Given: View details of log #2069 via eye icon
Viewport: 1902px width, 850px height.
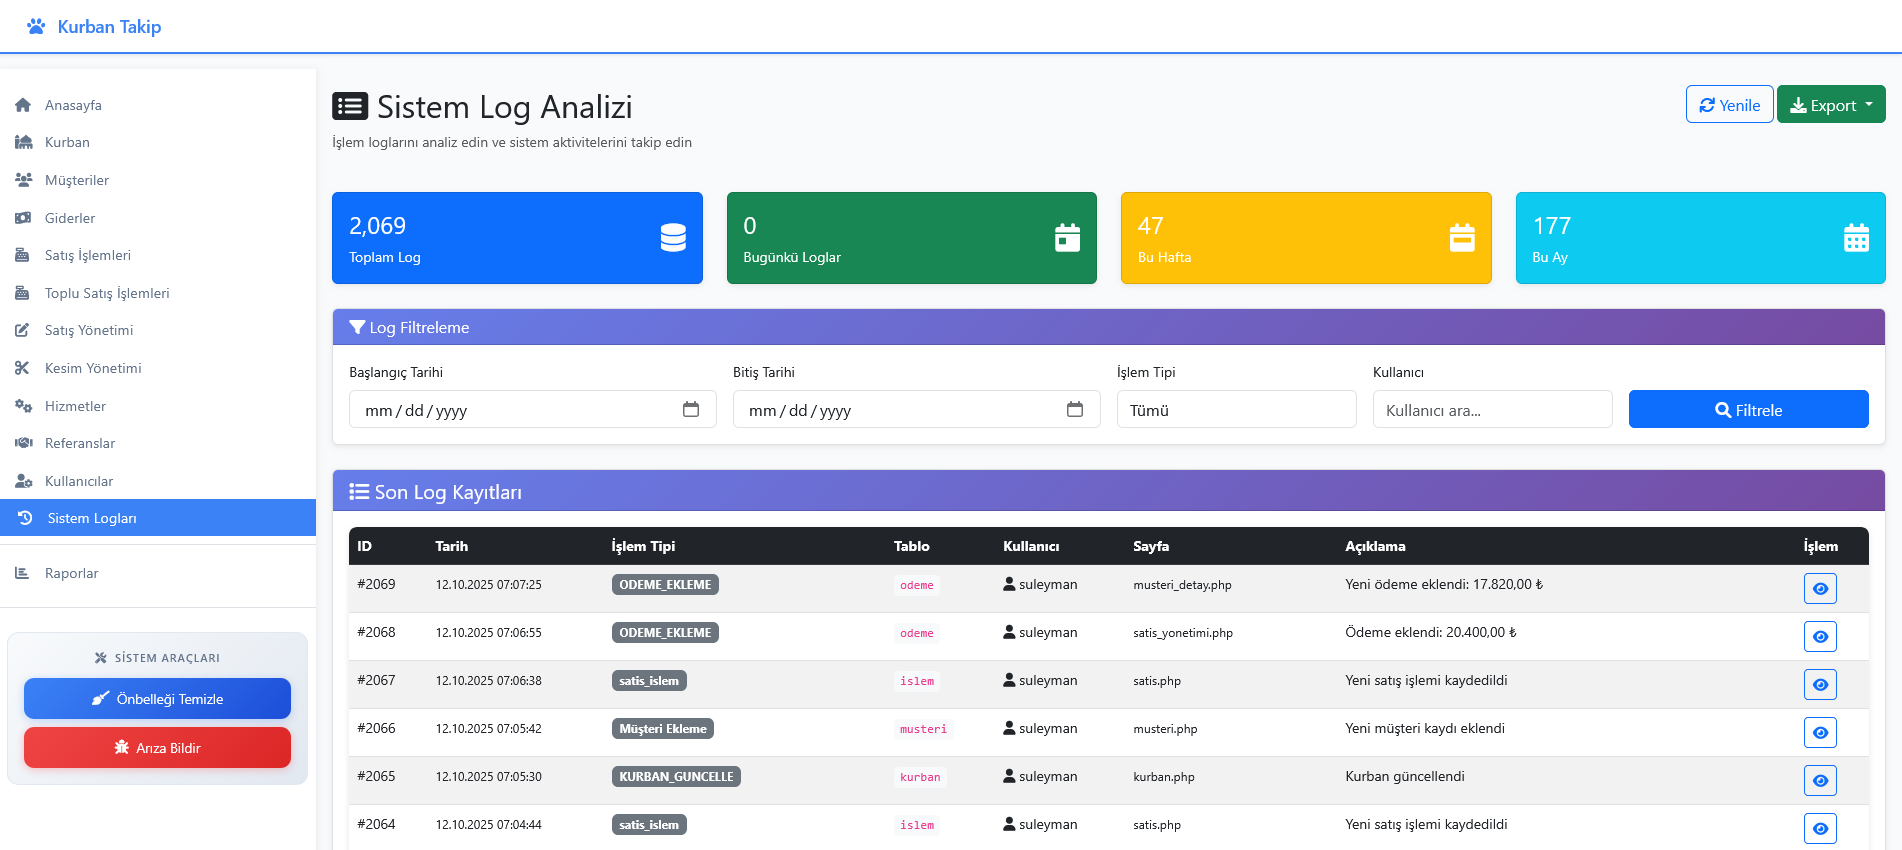Looking at the screenshot, I should point(1820,589).
